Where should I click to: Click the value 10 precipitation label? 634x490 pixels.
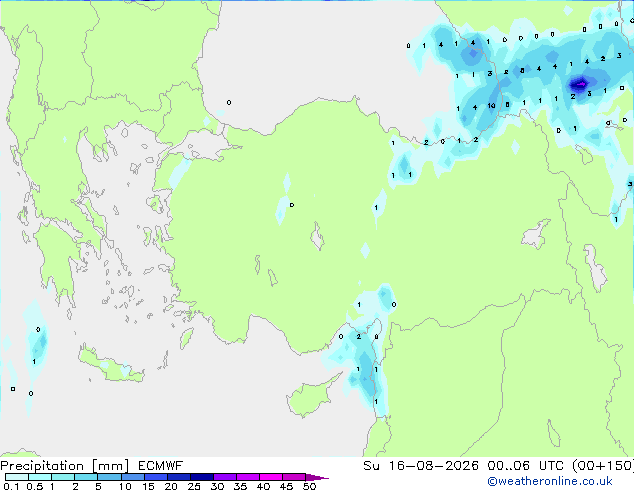491,106
